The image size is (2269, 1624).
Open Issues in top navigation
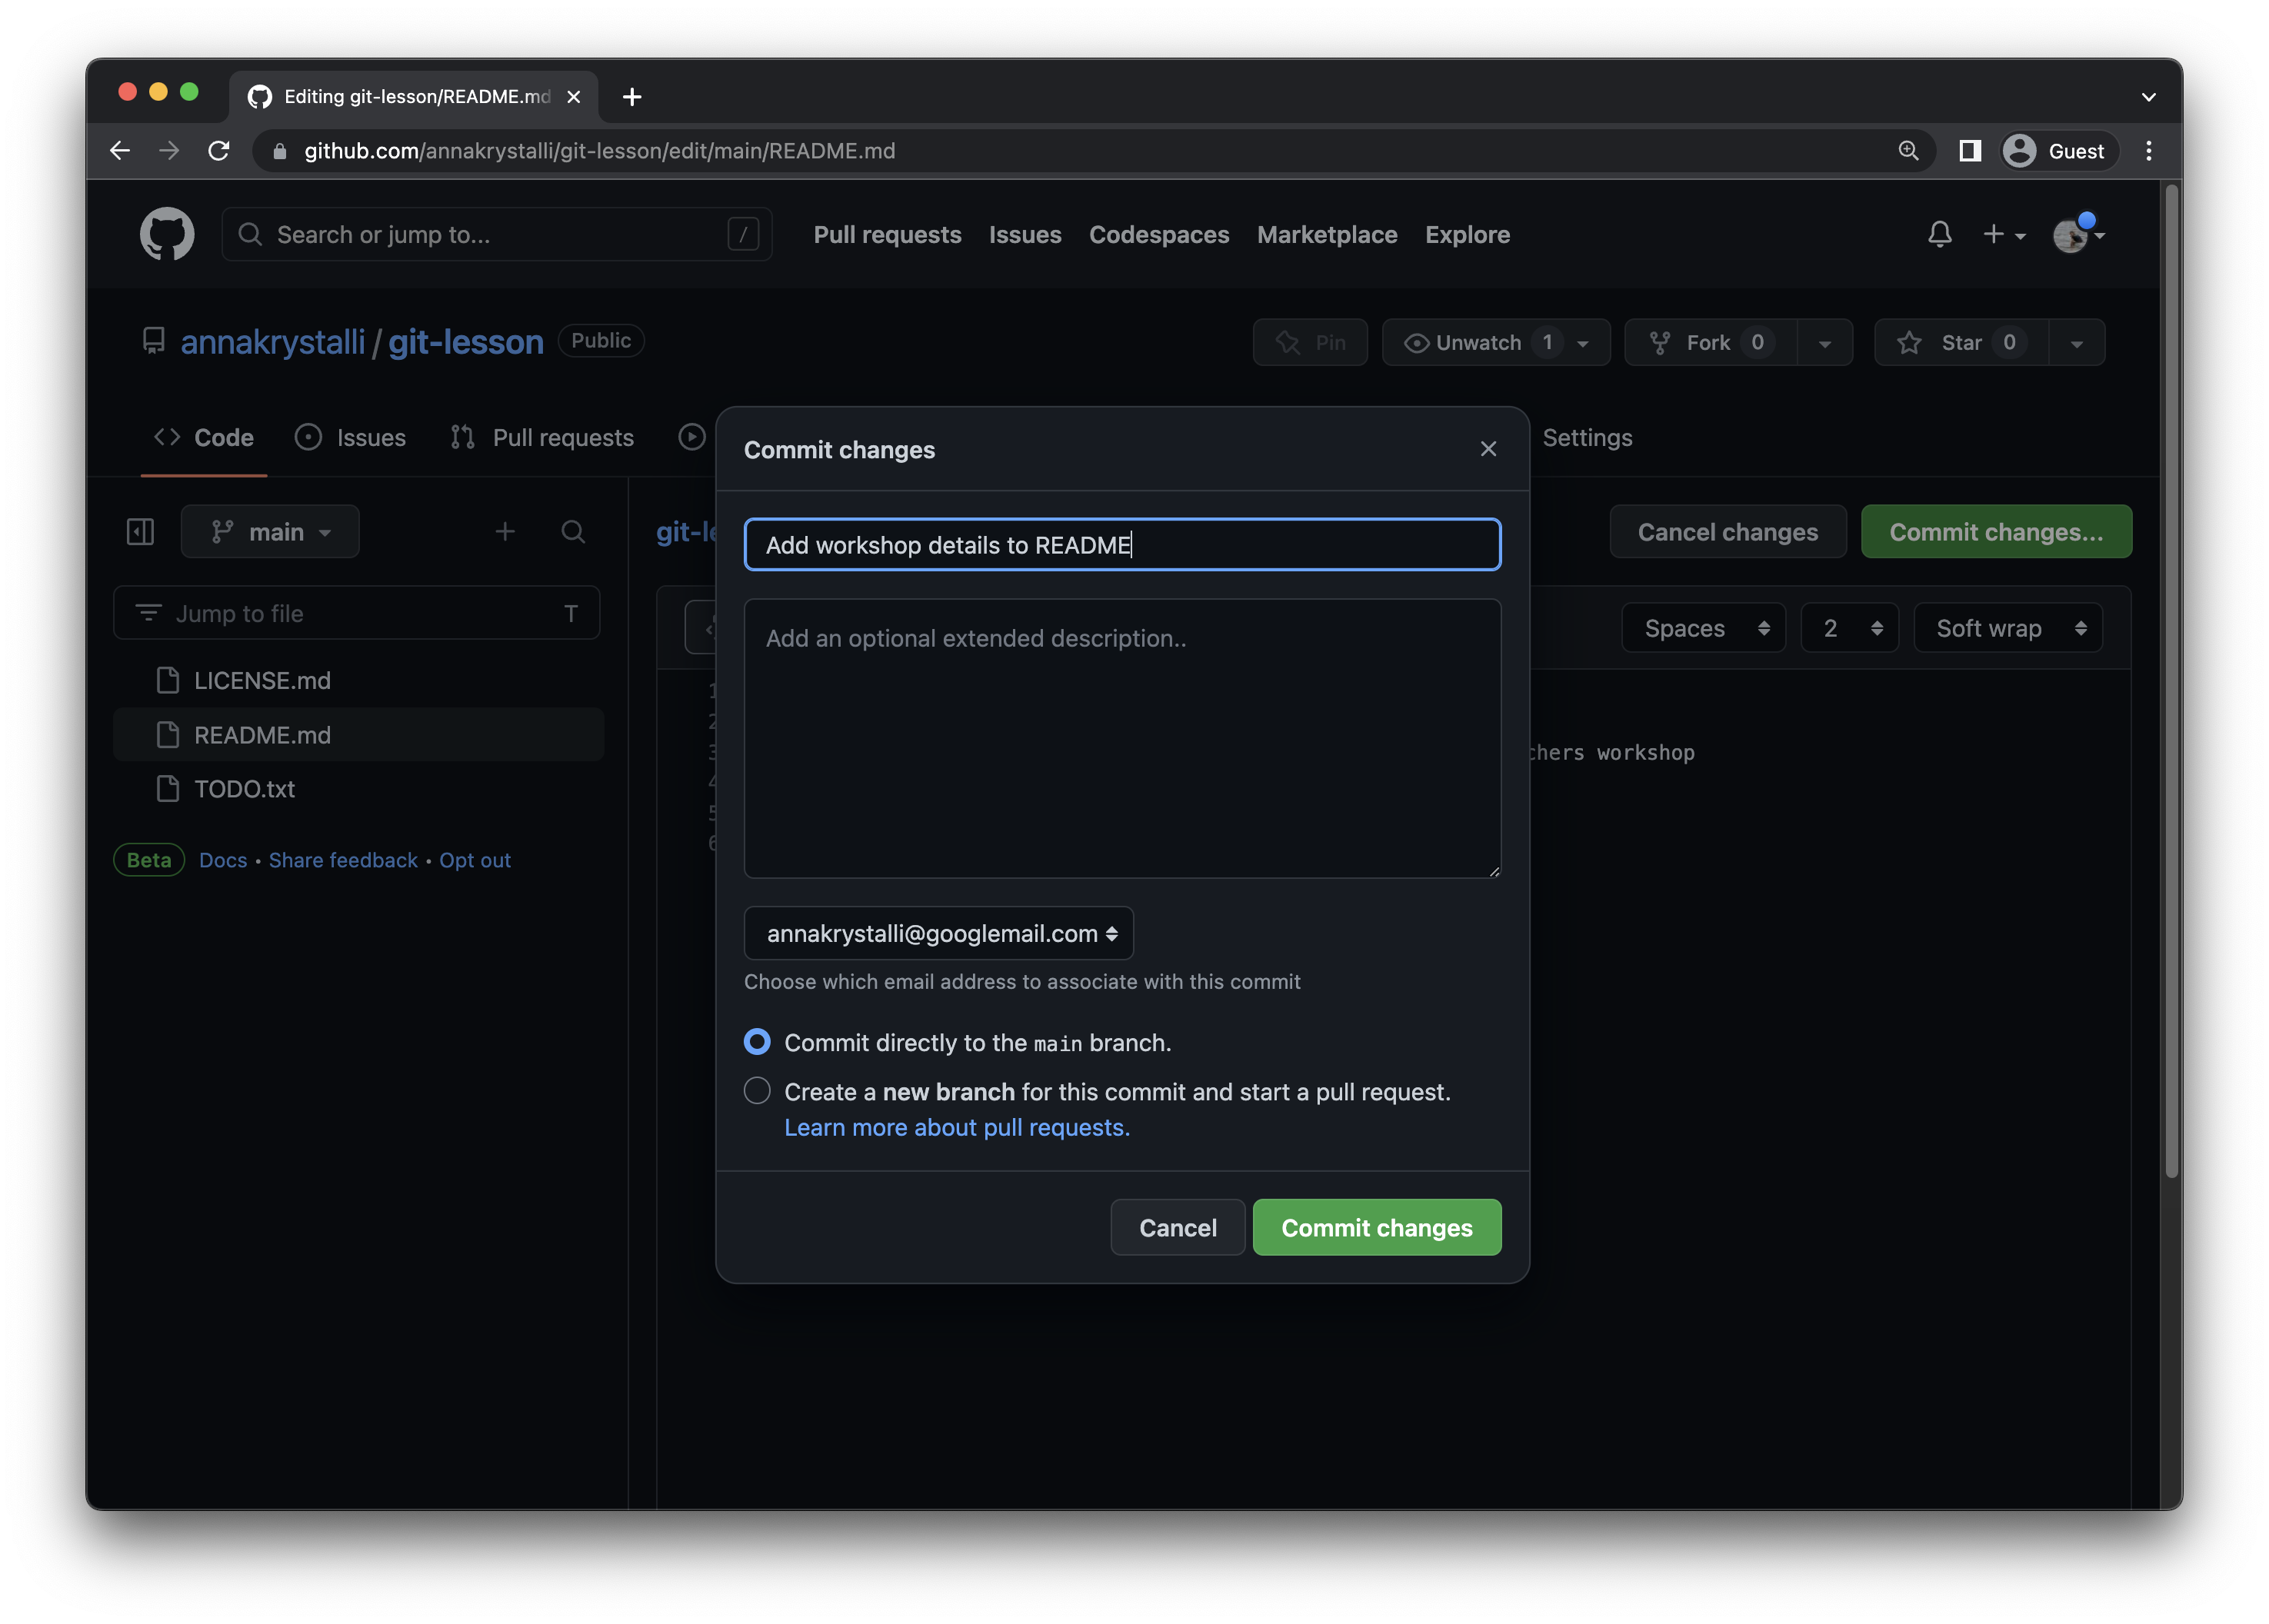point(1024,234)
